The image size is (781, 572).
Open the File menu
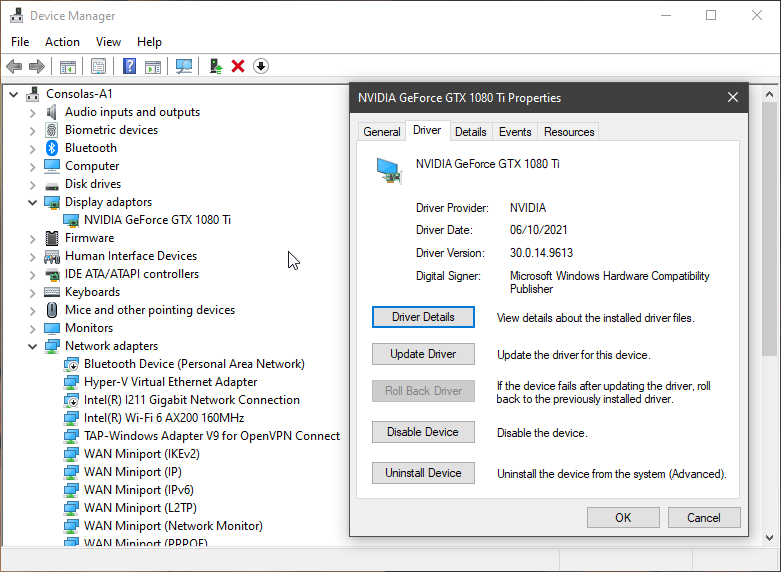pos(20,42)
